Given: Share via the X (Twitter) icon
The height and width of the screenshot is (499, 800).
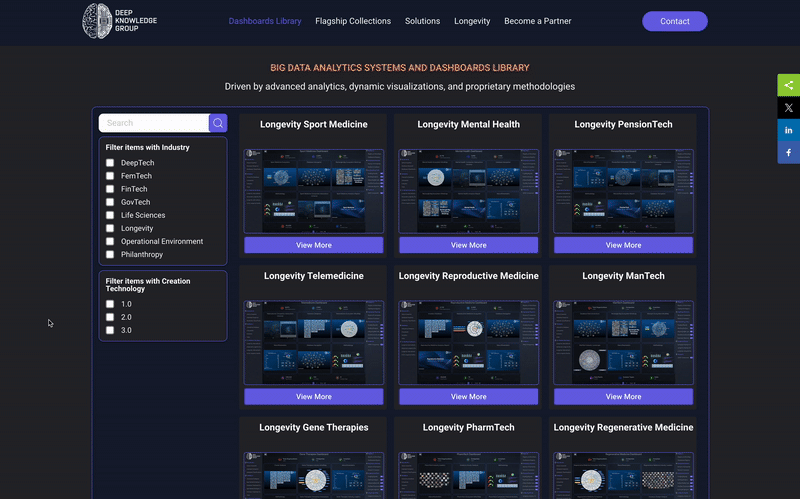Looking at the screenshot, I should tap(788, 108).
